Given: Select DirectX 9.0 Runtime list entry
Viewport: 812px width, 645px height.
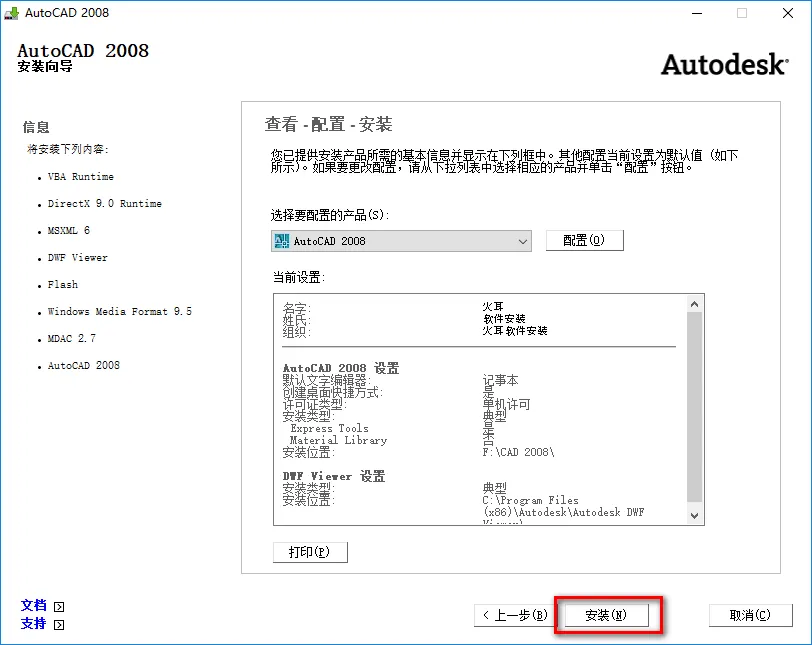Looking at the screenshot, I should (x=105, y=203).
